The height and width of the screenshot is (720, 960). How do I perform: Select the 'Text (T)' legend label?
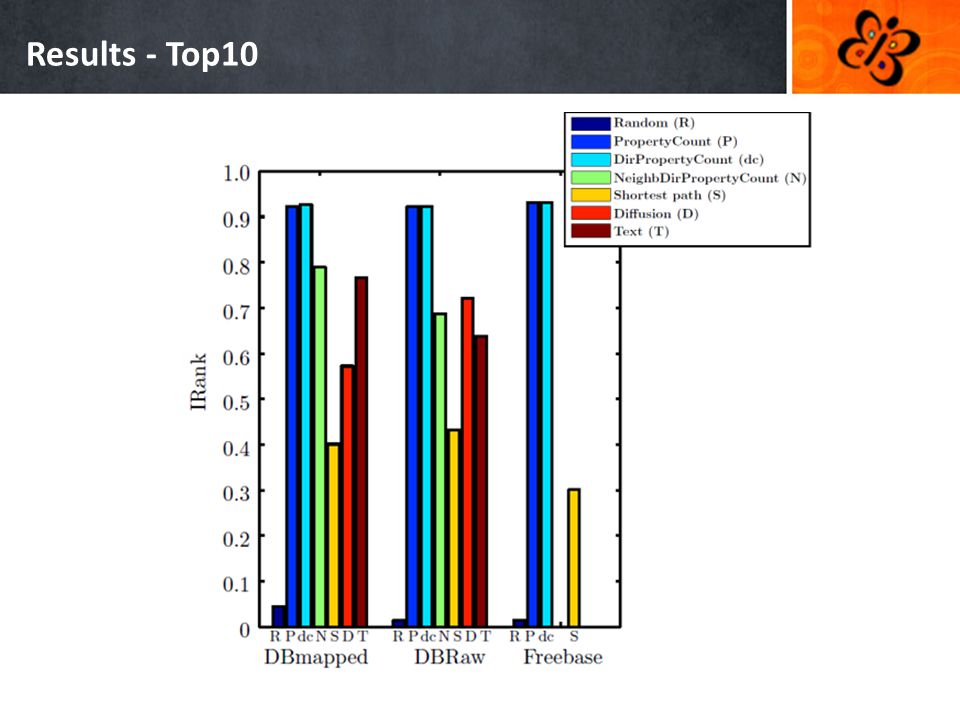[x=641, y=231]
